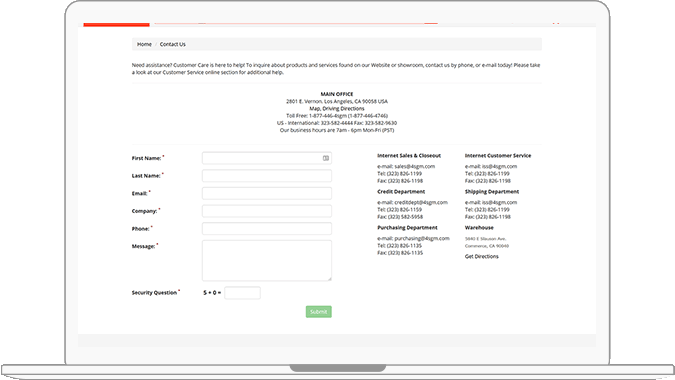The image size is (675, 380).
Task: Click inside the Message text area
Action: click(267, 260)
